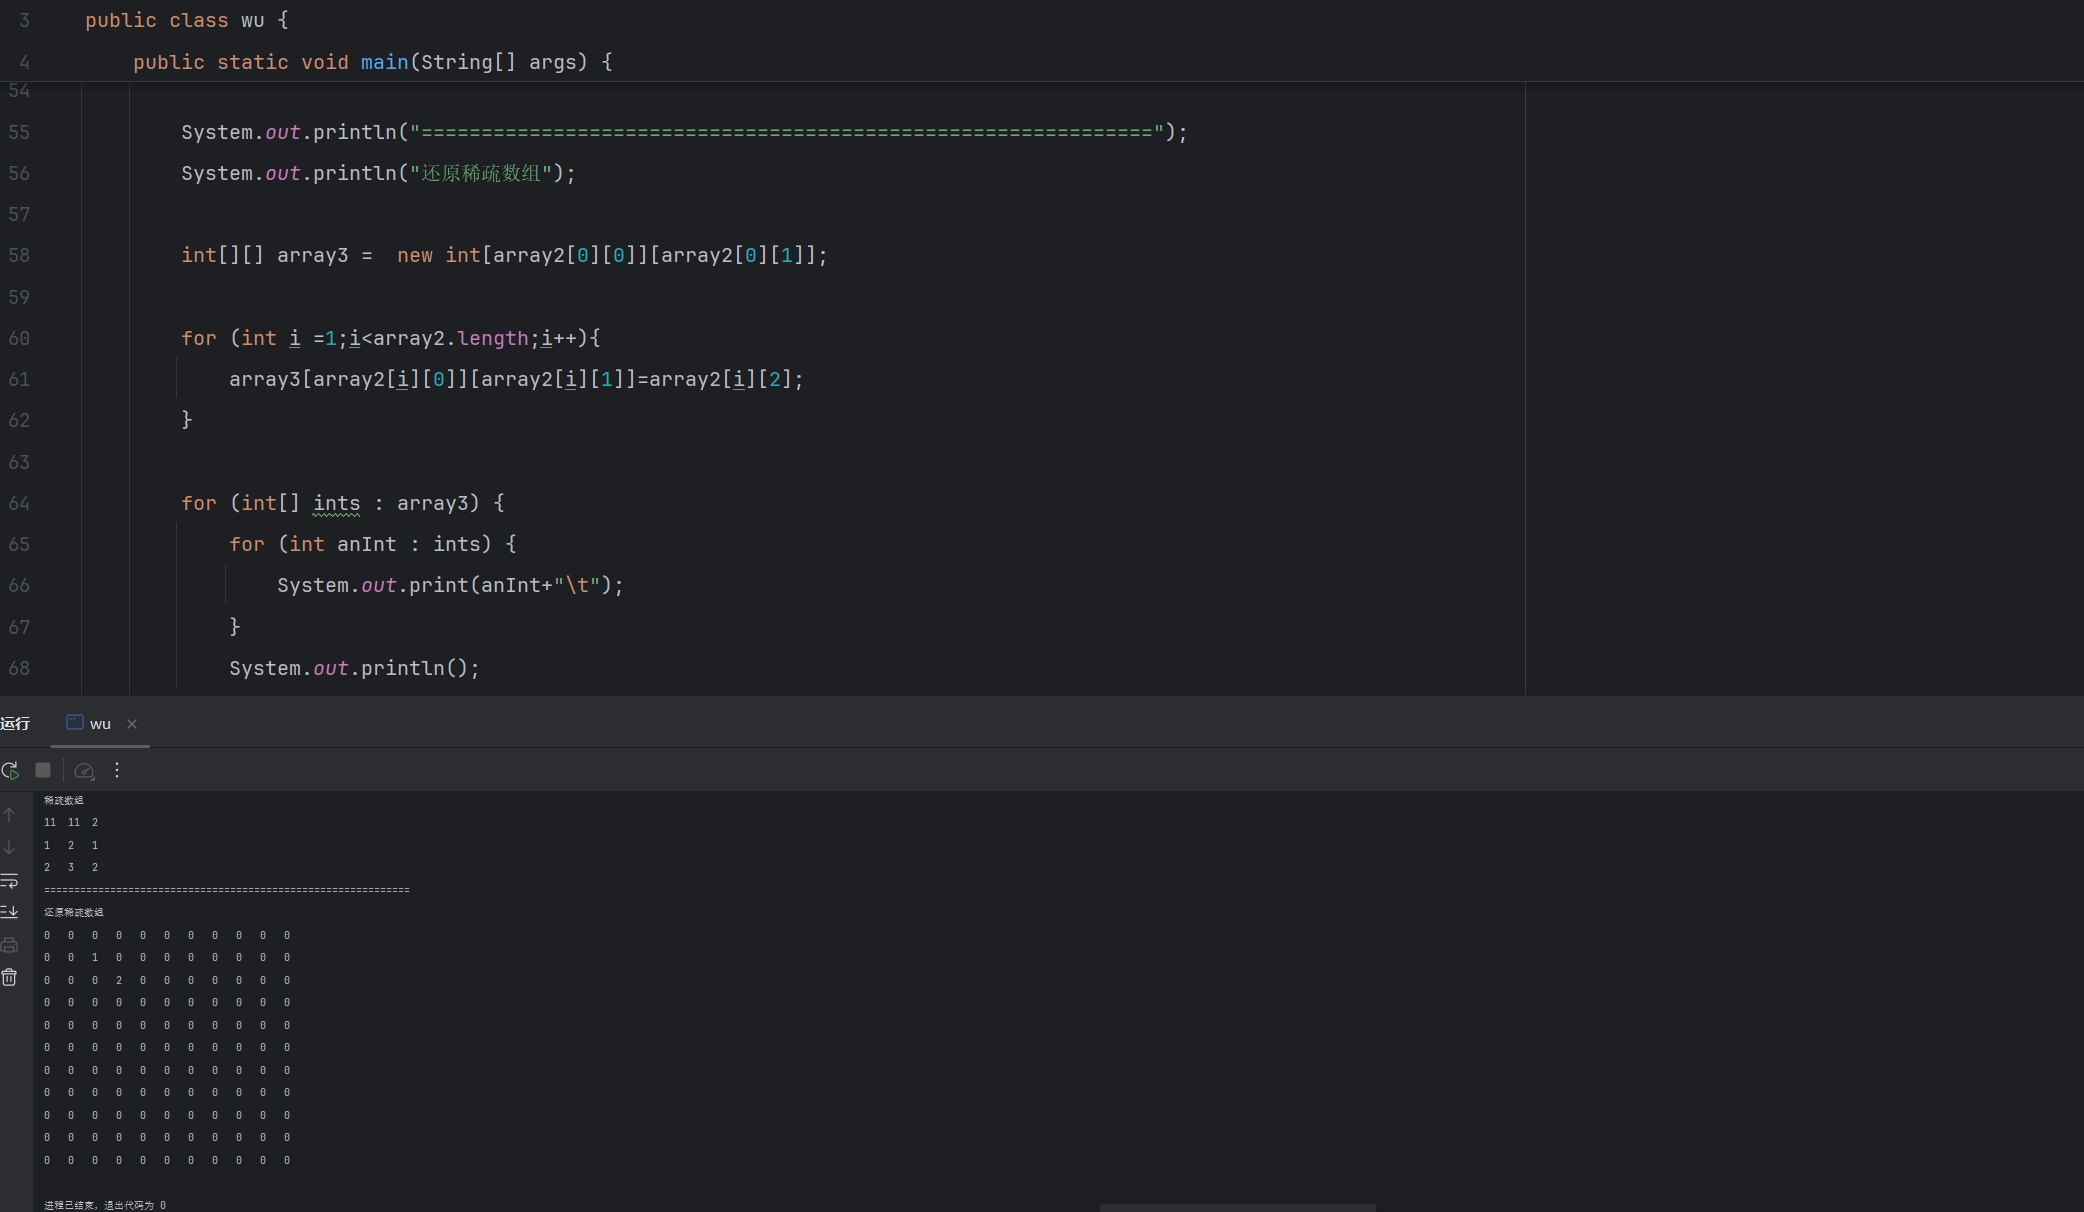Image resolution: width=2084 pixels, height=1212 pixels.
Task: Click the 'new' keyword on line 58
Action: [415, 255]
